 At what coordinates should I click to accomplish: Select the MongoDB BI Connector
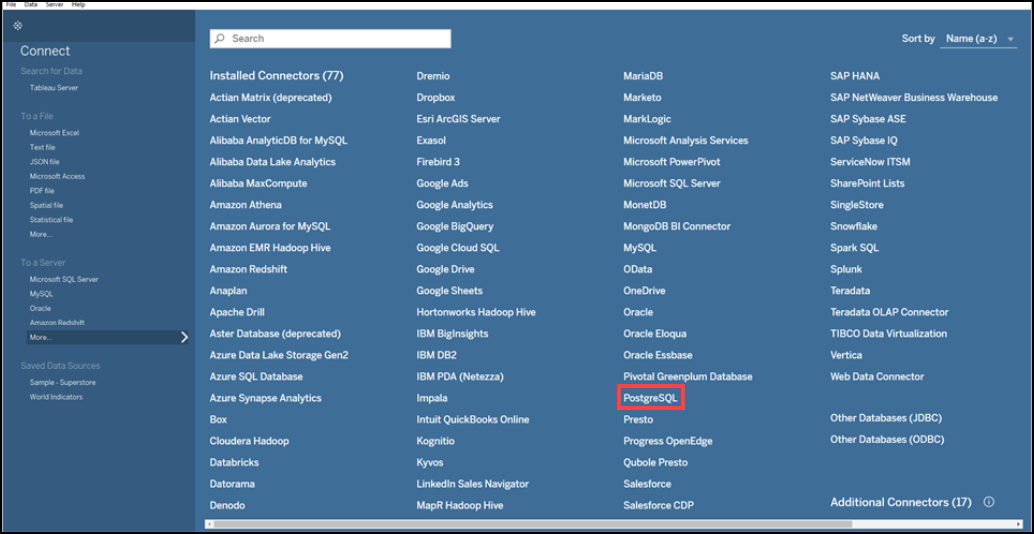(677, 227)
